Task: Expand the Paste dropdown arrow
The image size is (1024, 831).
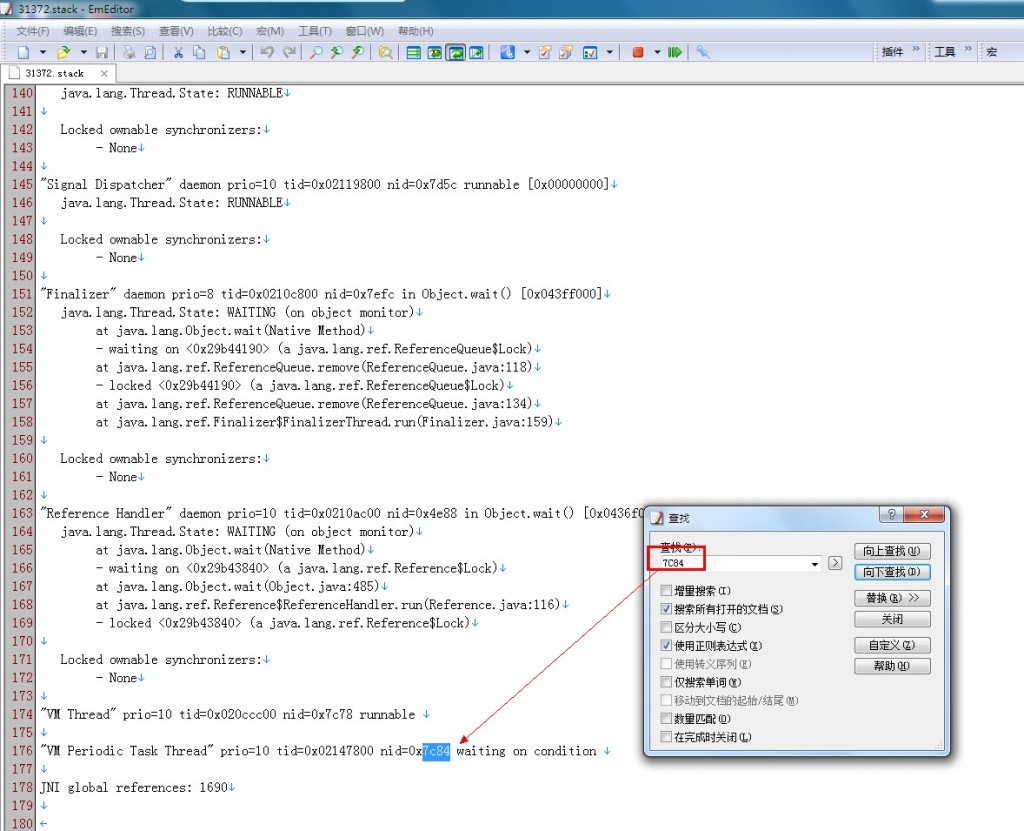Action: [x=242, y=52]
